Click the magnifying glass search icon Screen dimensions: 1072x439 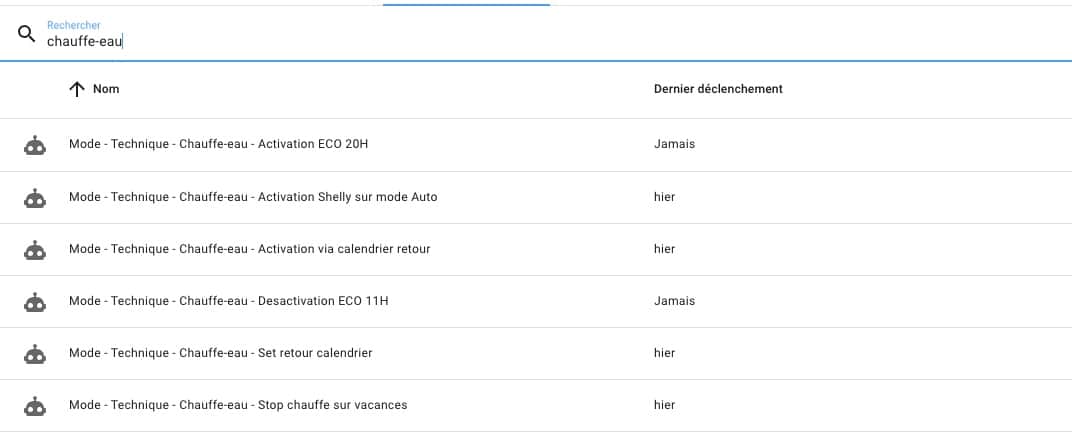(x=26, y=34)
